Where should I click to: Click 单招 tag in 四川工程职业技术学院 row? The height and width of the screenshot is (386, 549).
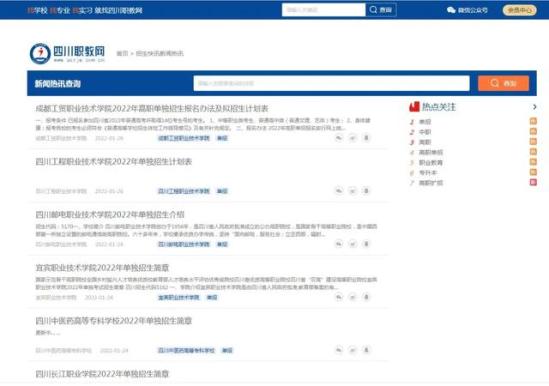click(x=222, y=191)
